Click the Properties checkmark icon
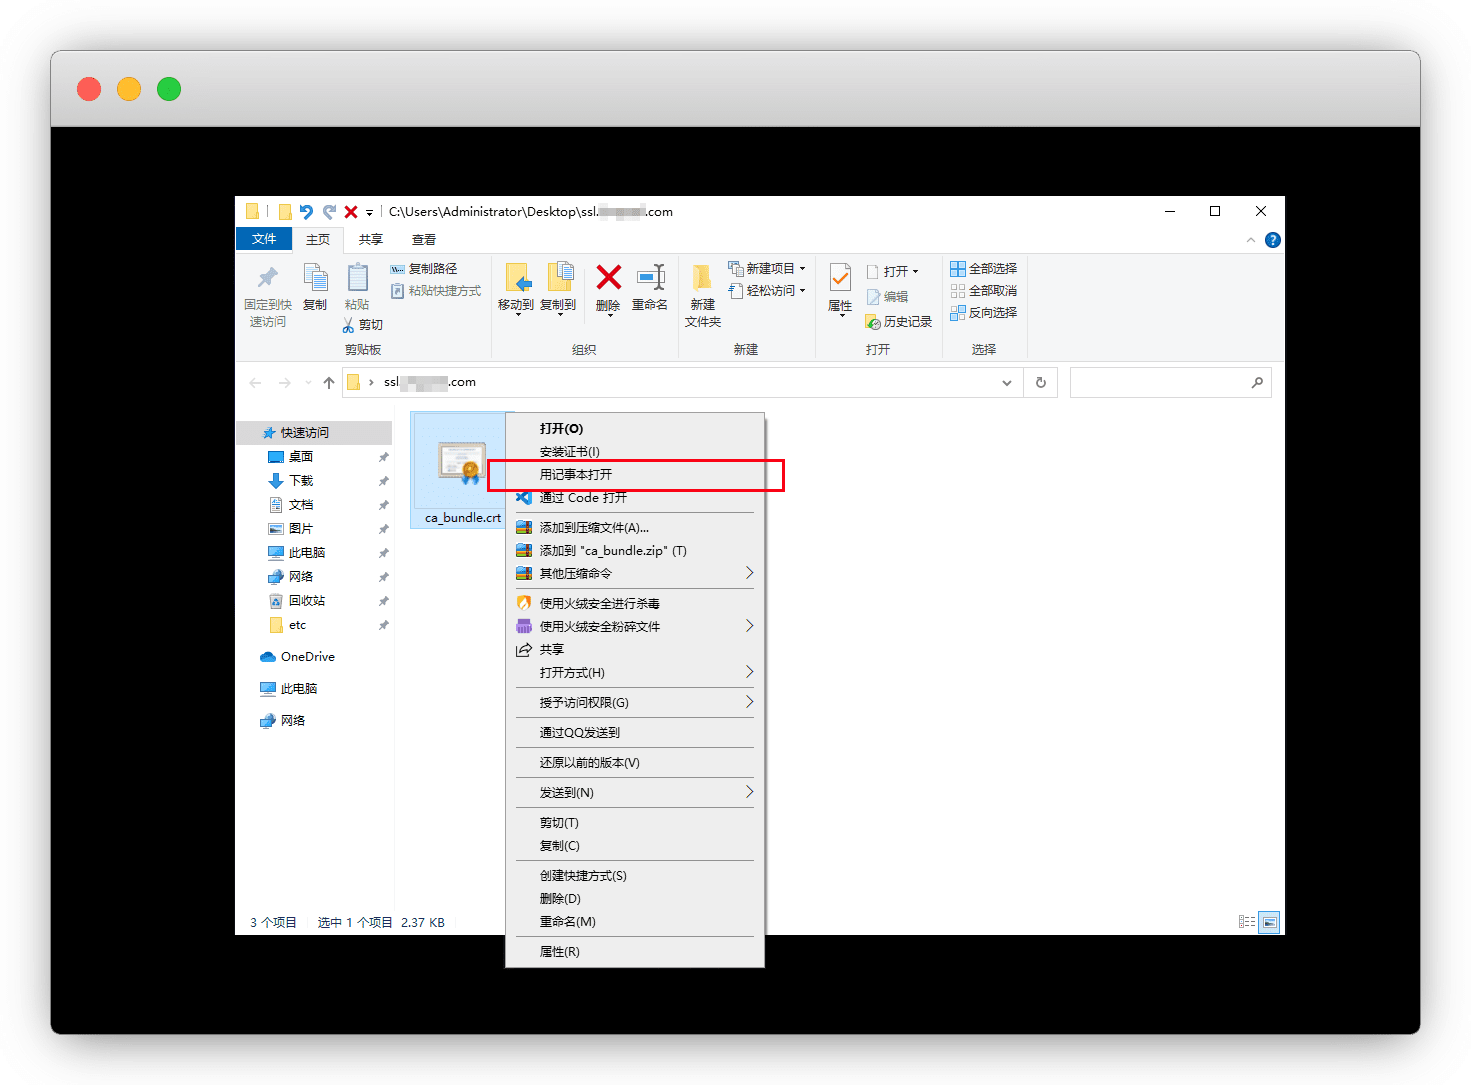The height and width of the screenshot is (1085, 1471). [x=840, y=278]
